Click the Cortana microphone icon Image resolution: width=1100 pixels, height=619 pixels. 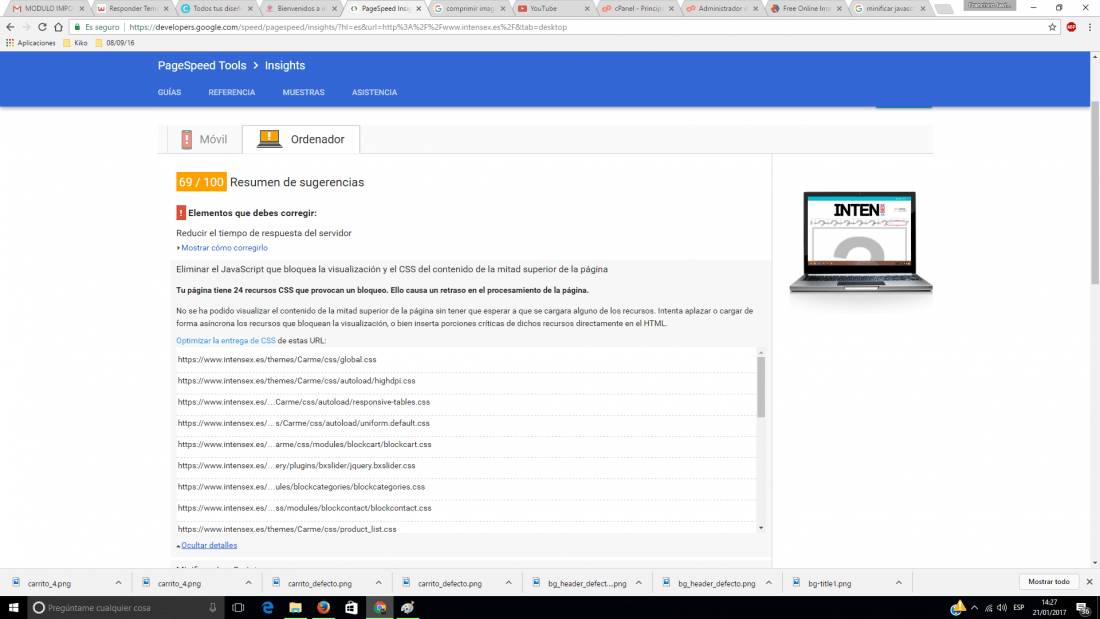pos(213,607)
